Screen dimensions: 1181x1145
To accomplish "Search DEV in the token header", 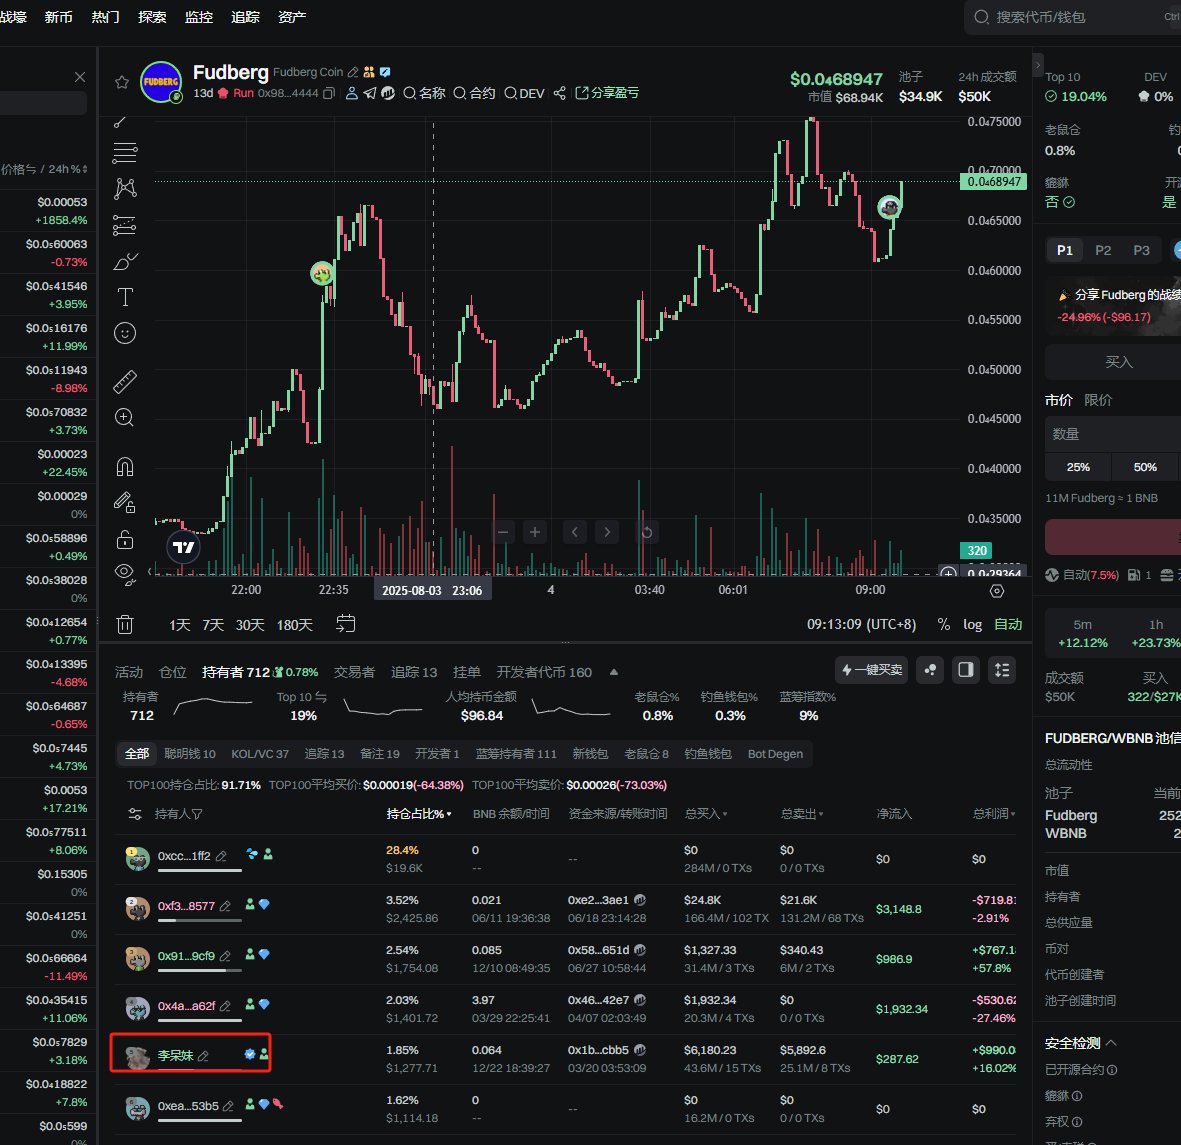I will tap(524, 93).
